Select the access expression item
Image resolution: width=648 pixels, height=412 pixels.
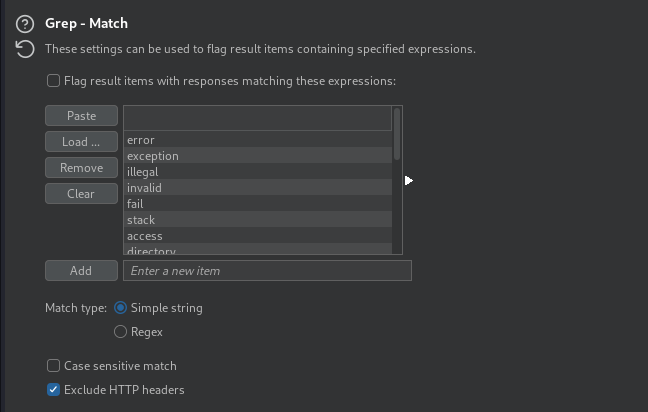coord(257,236)
